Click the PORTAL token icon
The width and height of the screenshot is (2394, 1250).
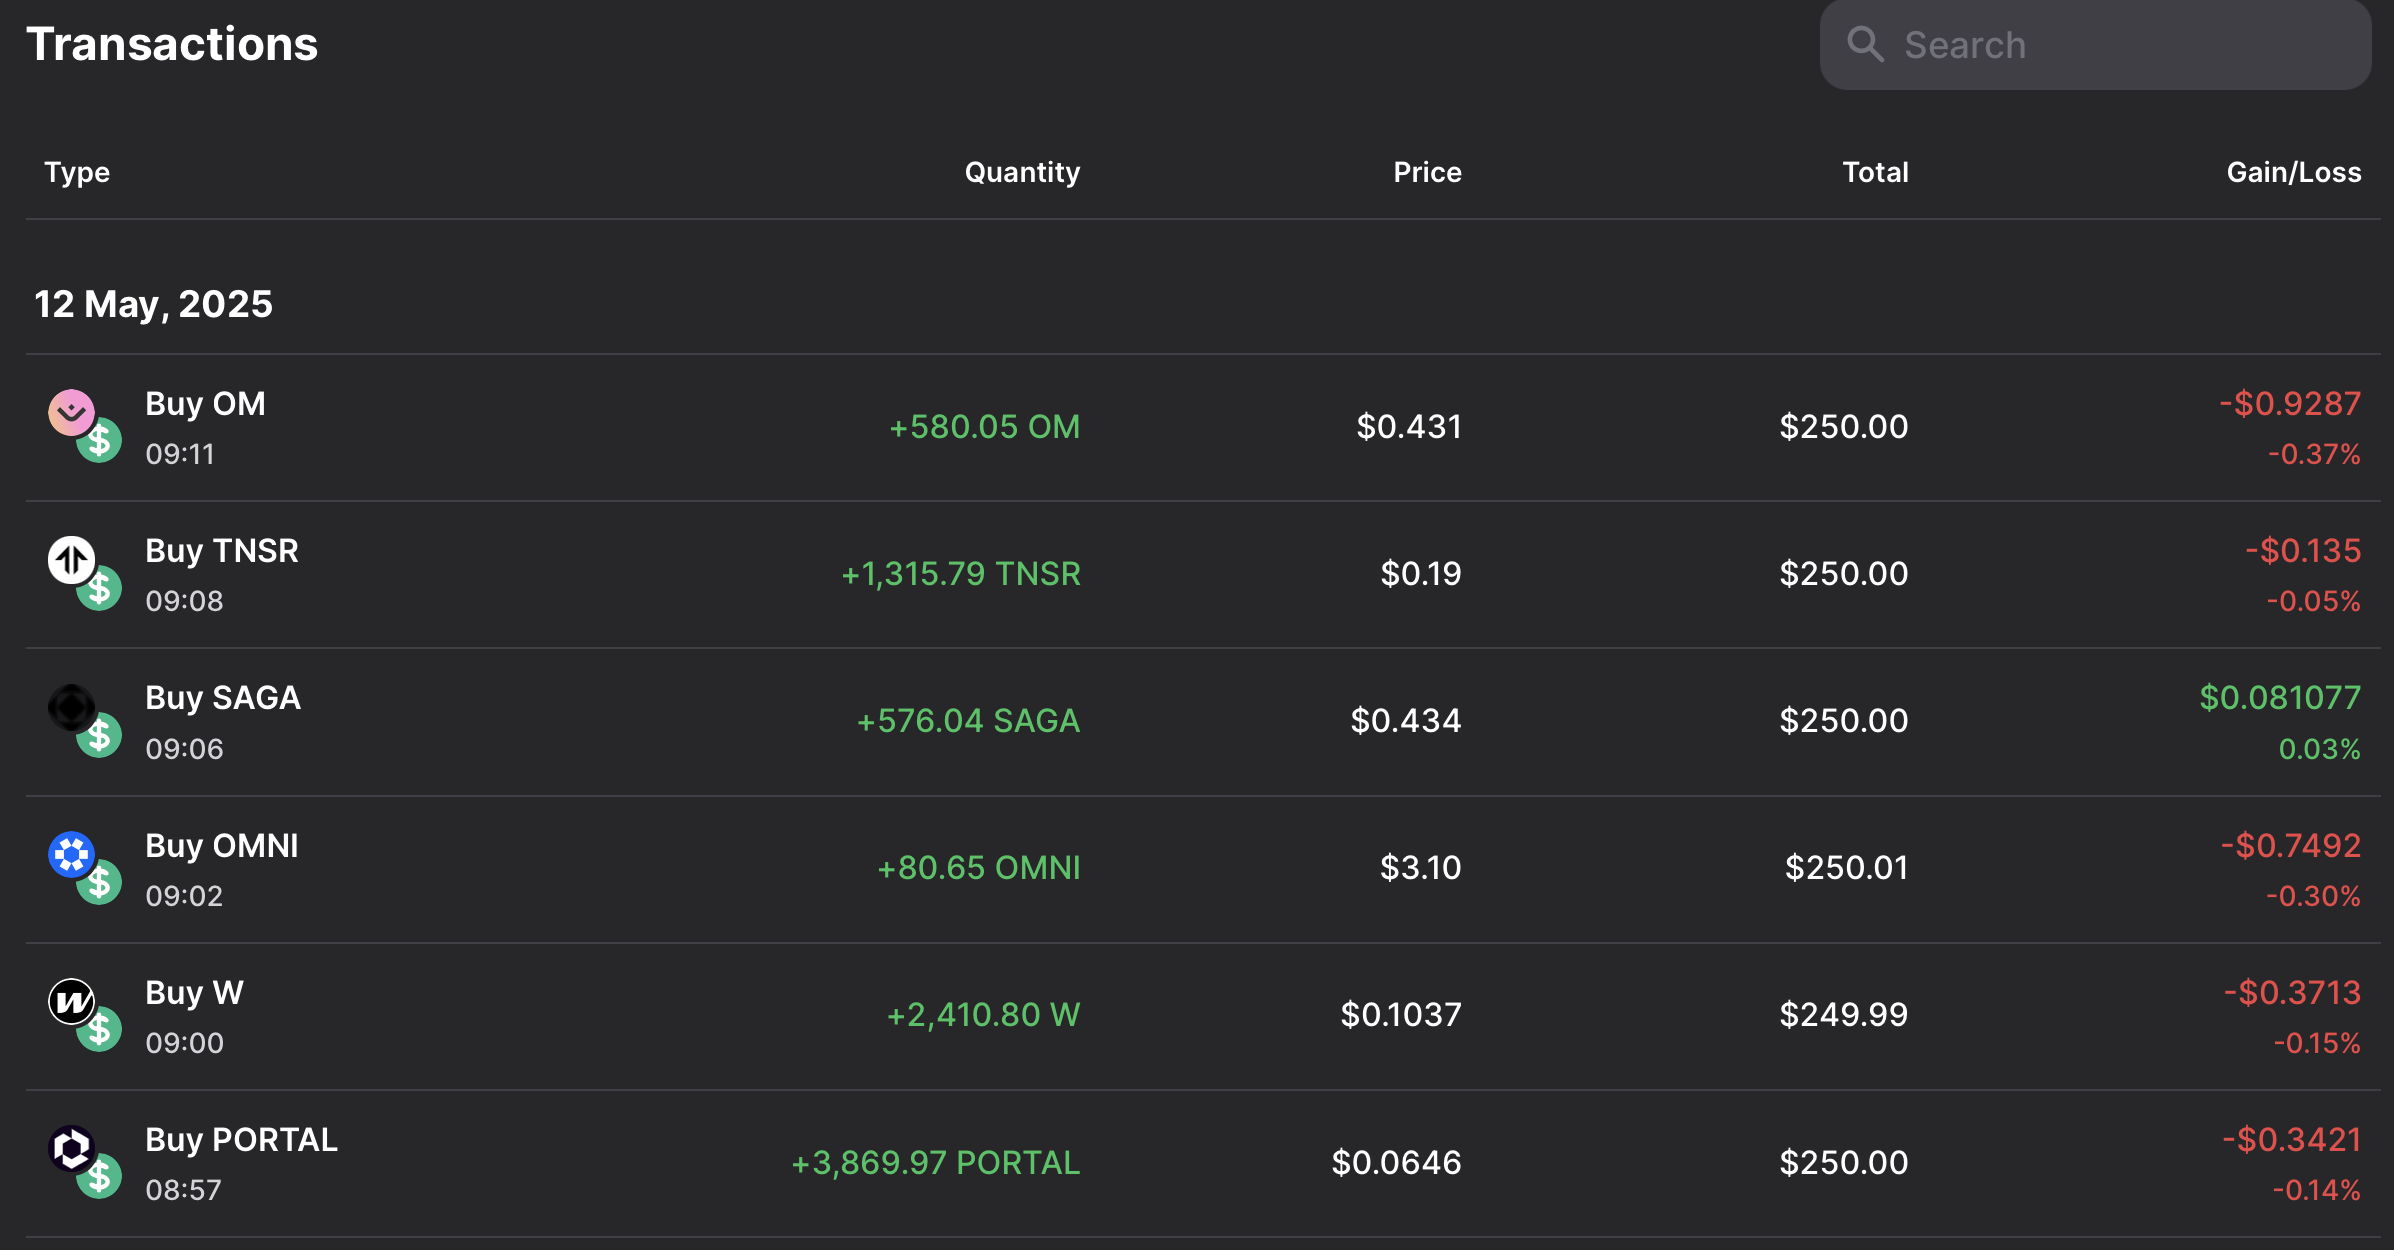click(x=71, y=1148)
